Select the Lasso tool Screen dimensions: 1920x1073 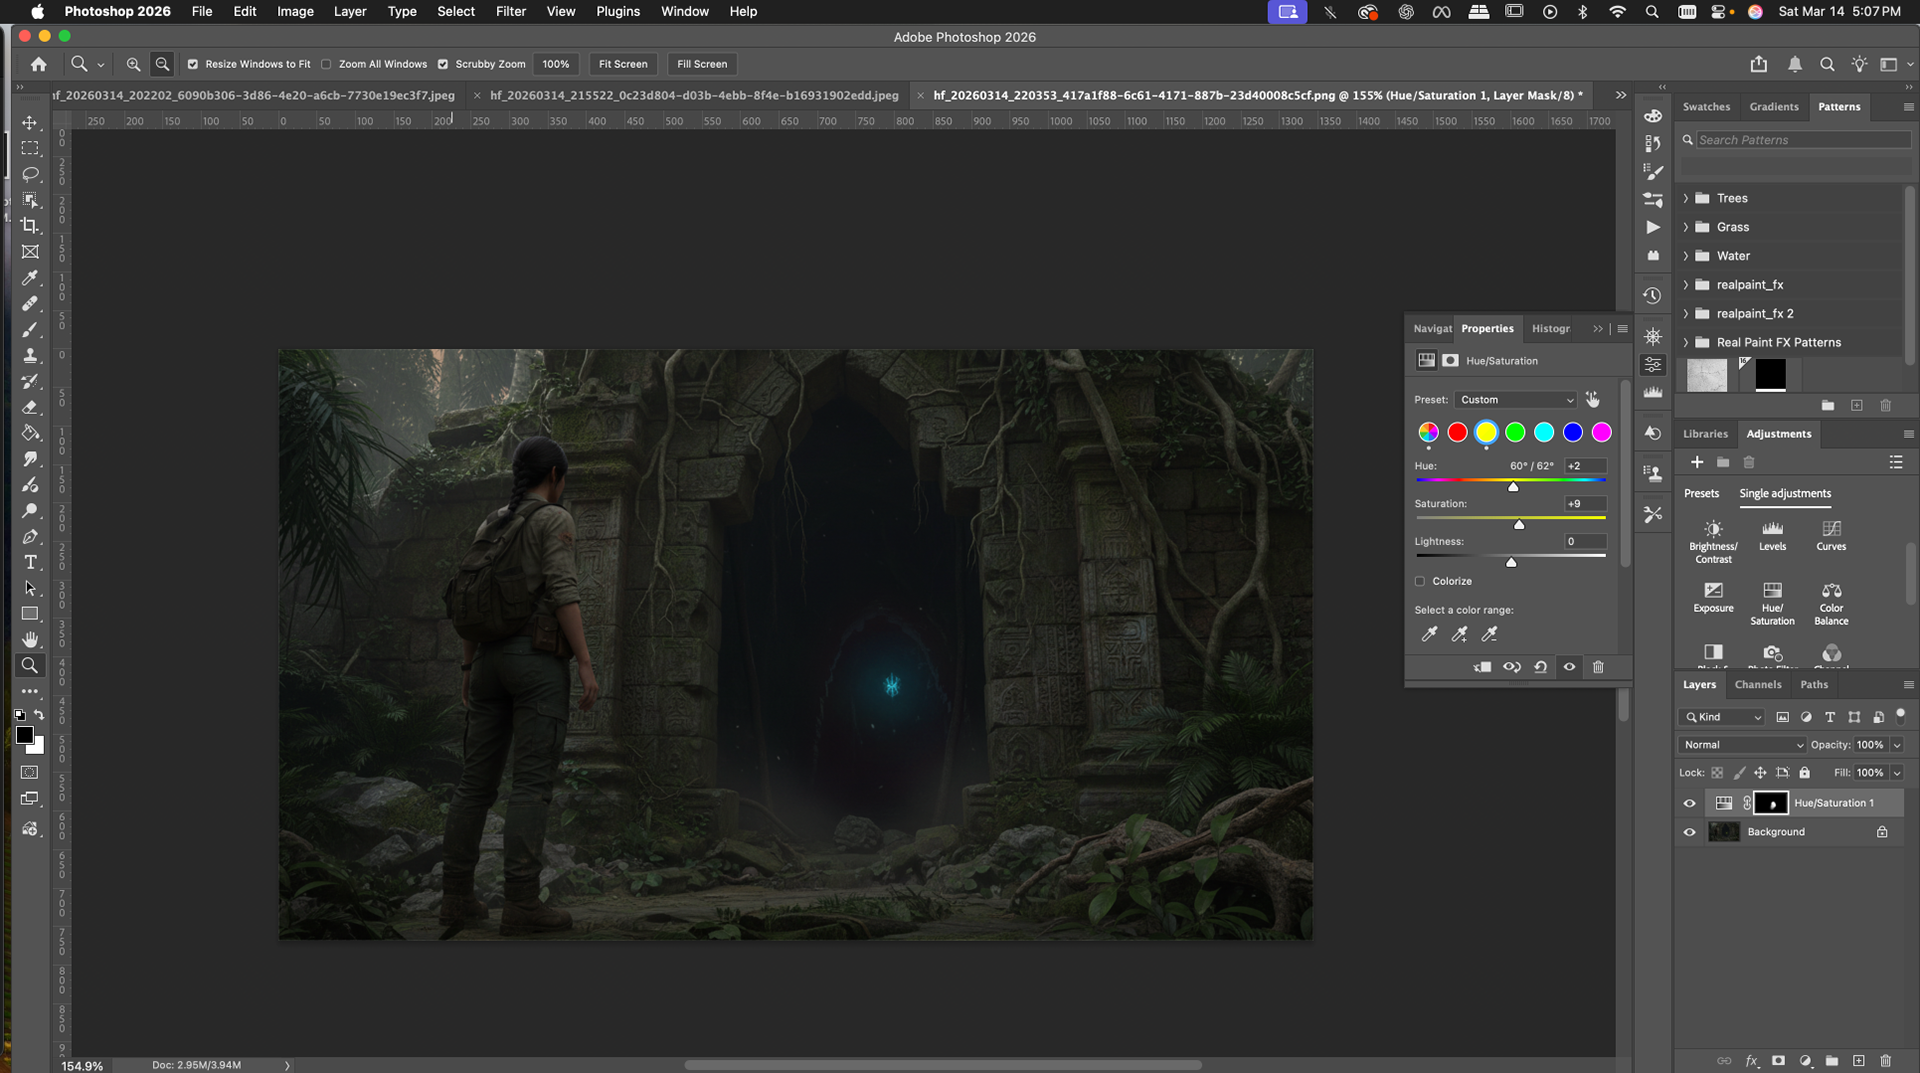click(30, 174)
